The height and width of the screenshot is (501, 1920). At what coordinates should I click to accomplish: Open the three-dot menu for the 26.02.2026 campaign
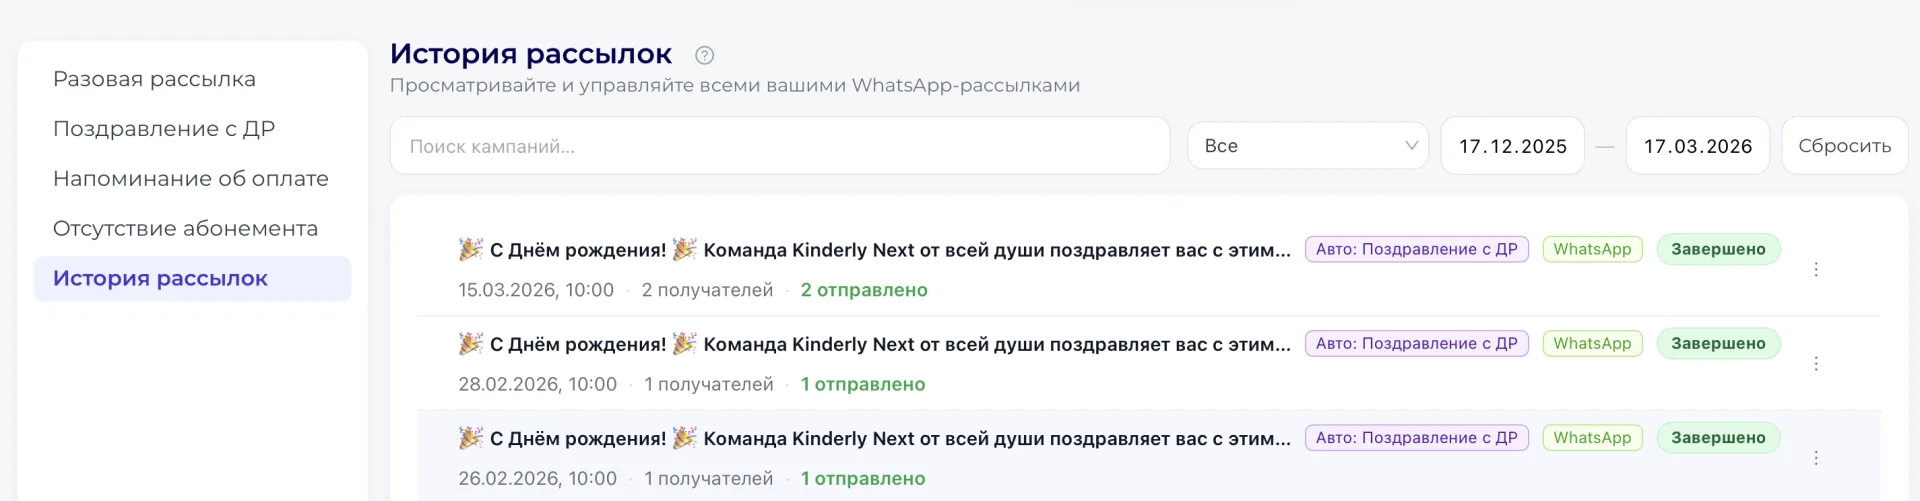(x=1816, y=458)
